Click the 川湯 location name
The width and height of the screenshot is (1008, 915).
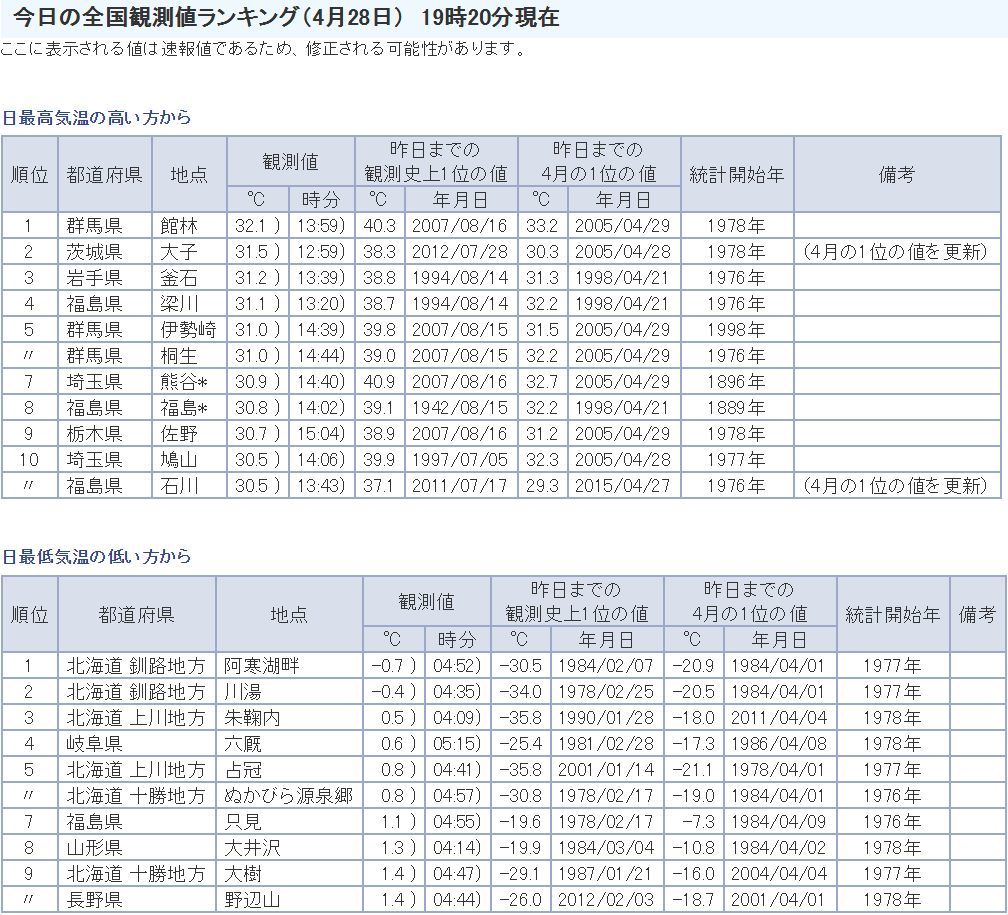click(x=243, y=692)
